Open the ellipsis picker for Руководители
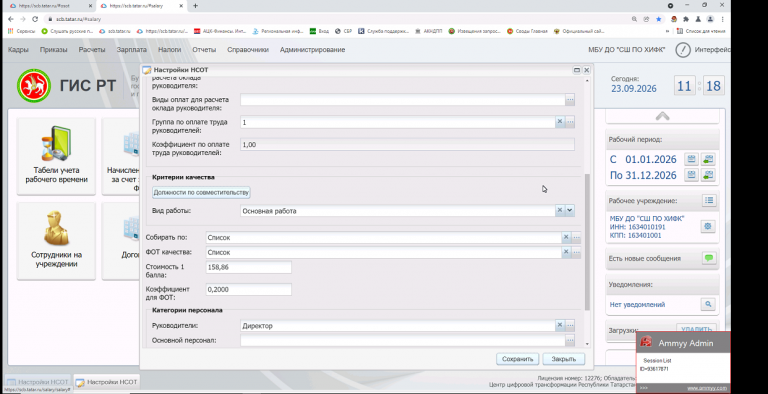 click(x=570, y=325)
